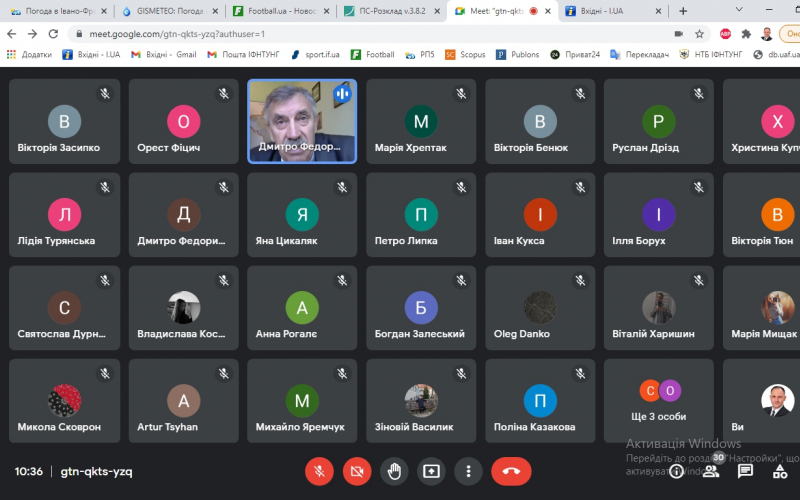Image resolution: width=800 pixels, height=500 pixels.
Task: Switch to Погода в Івано-Фр browser tab
Action: tap(57, 11)
